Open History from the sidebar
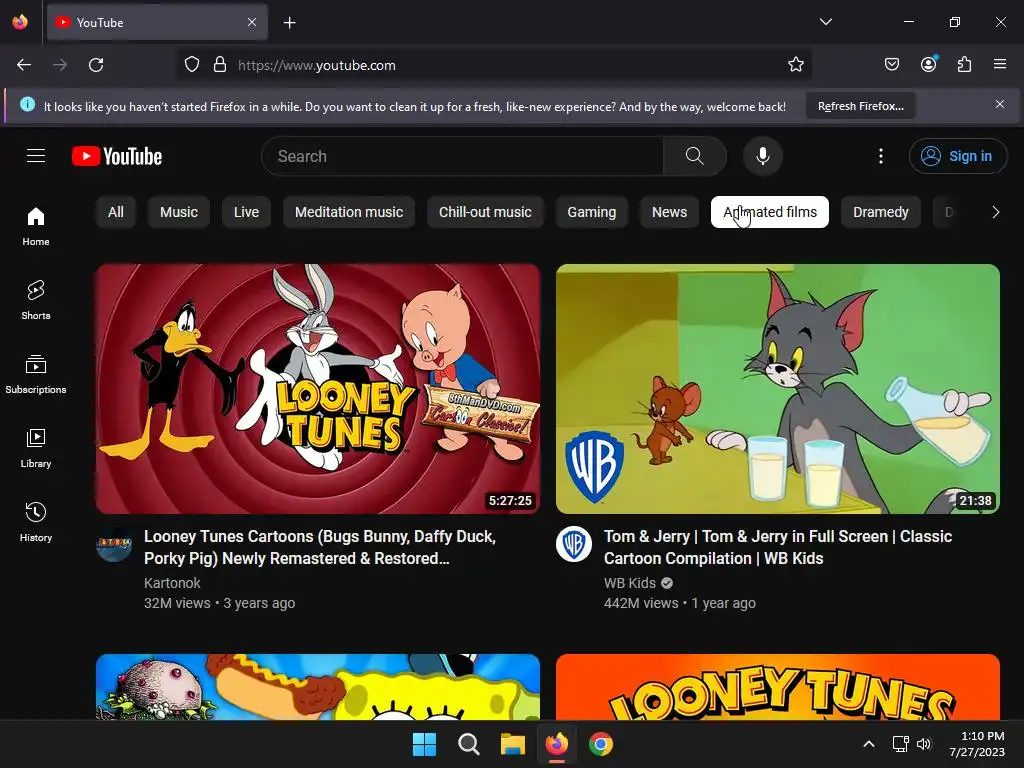Screen dimensions: 1024x768 click(36, 522)
